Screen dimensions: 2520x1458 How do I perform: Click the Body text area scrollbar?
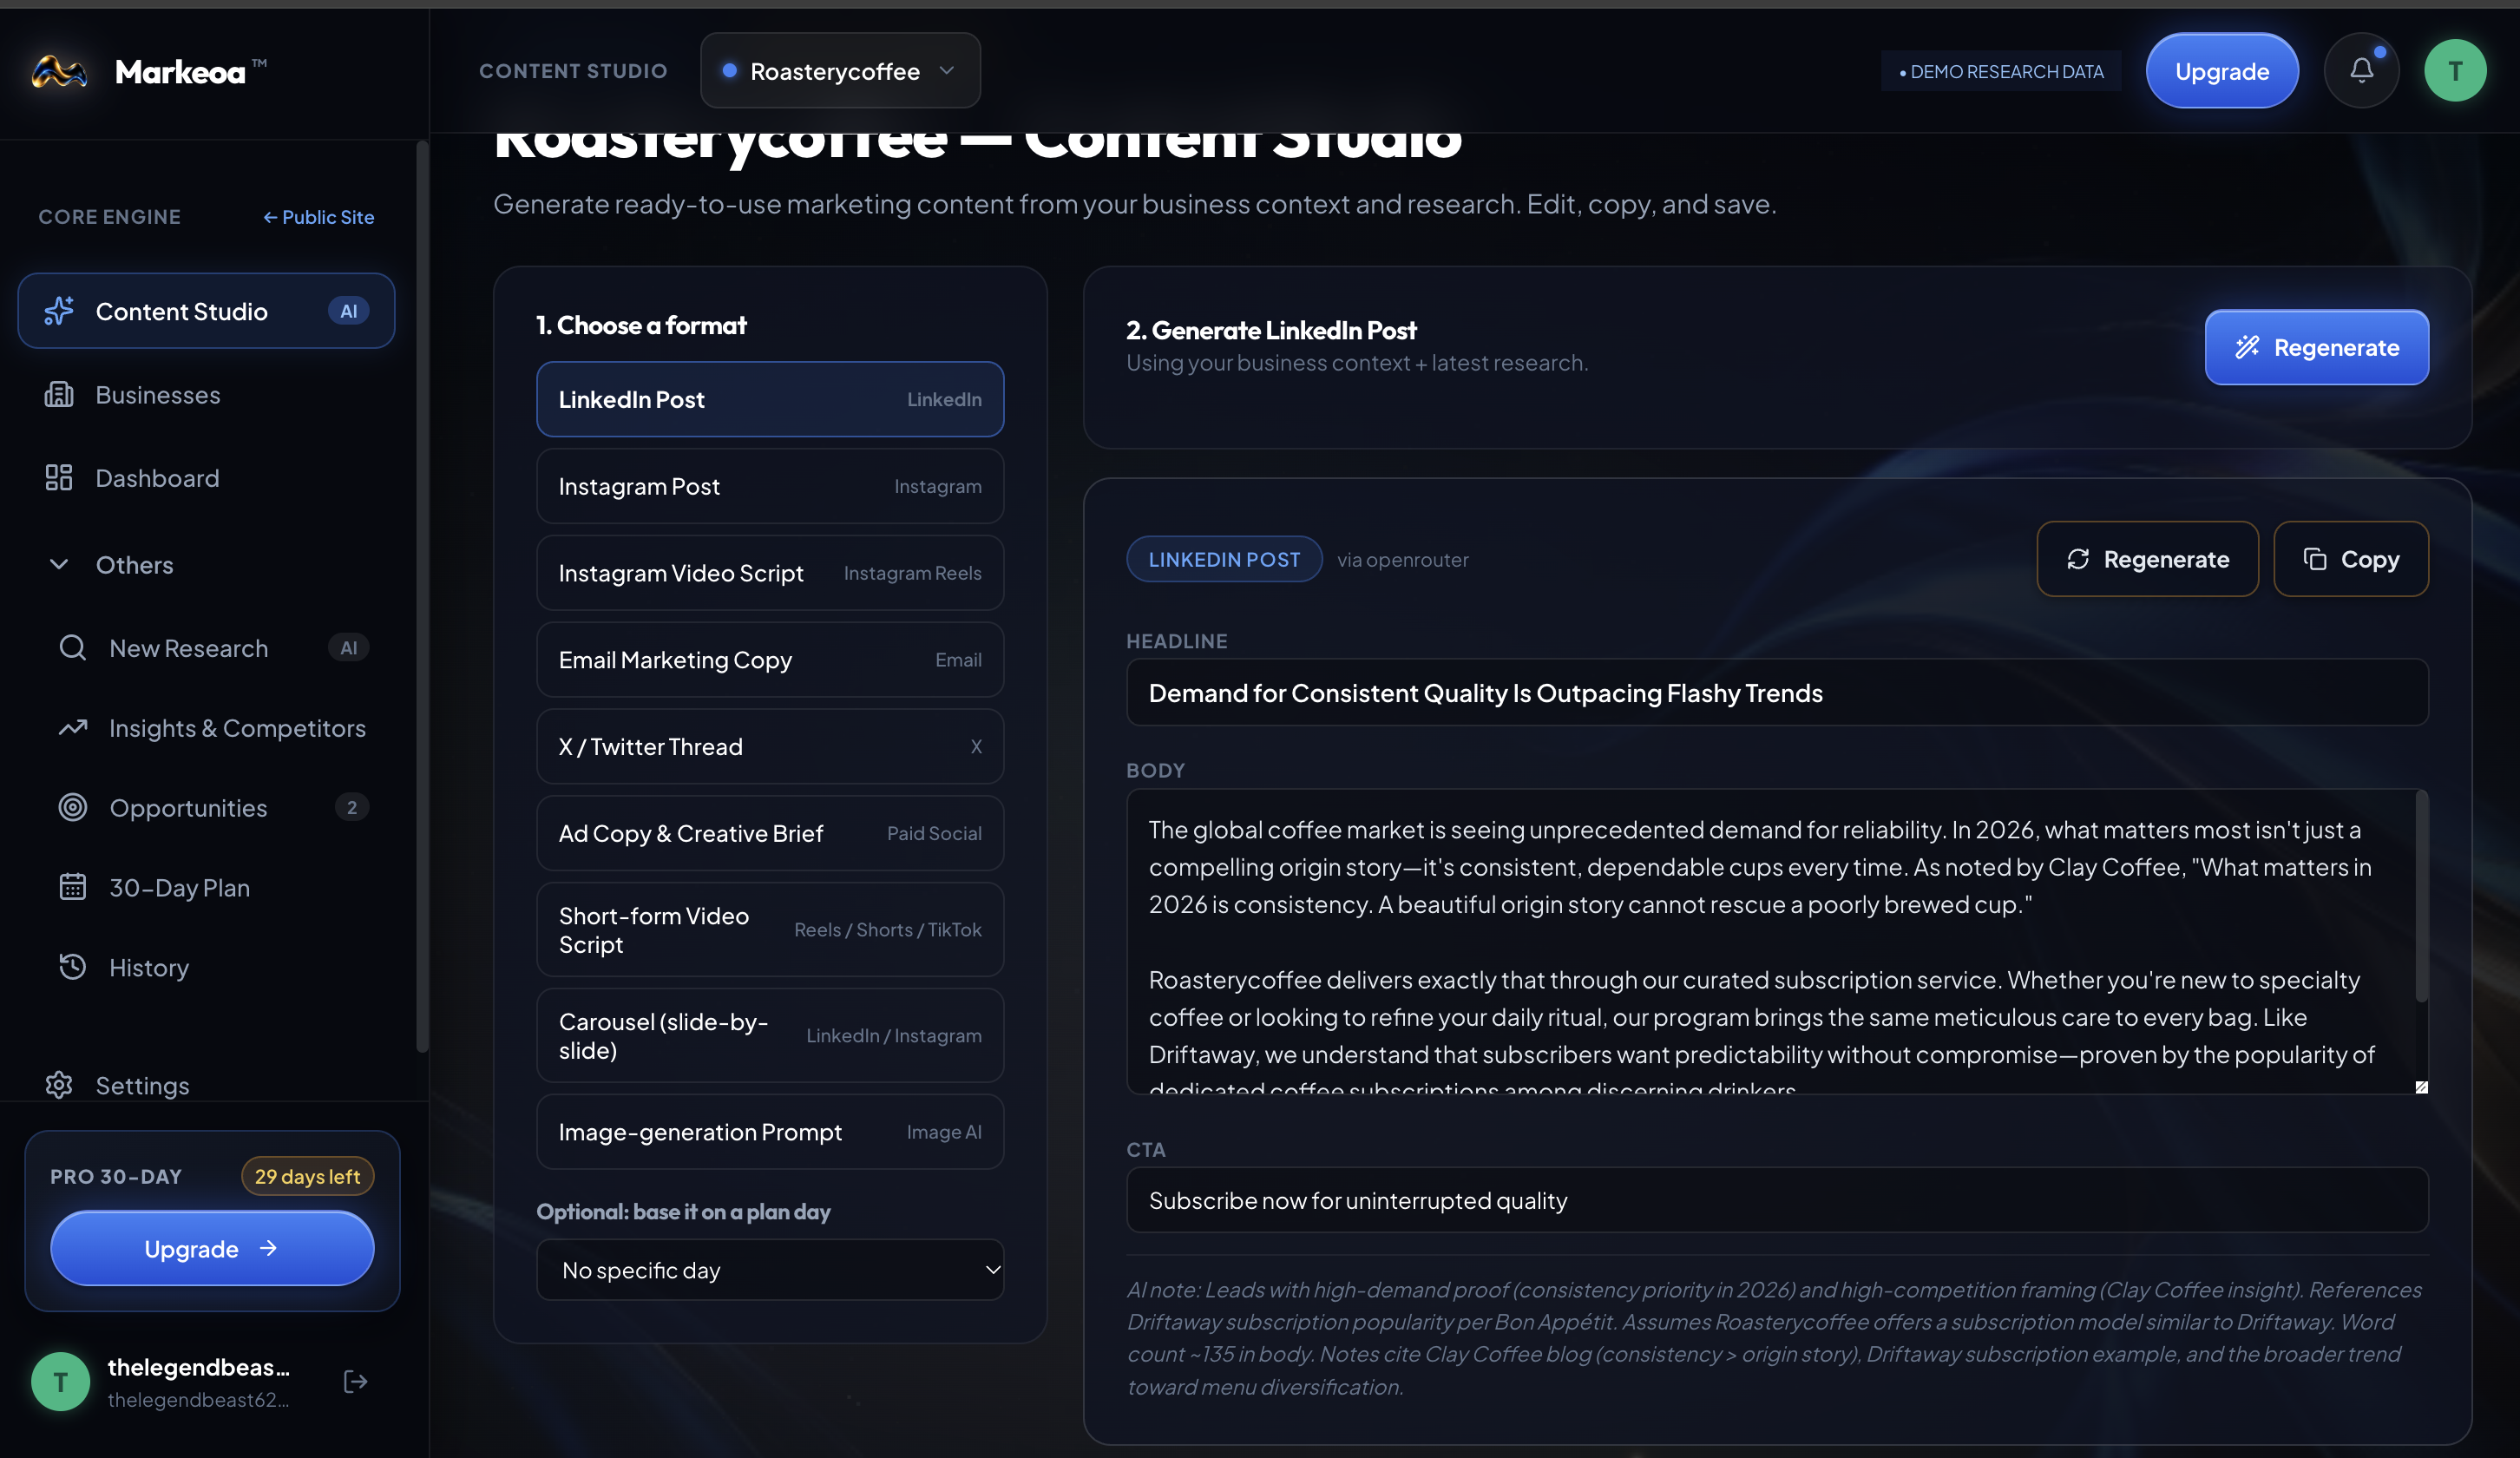point(2422,896)
